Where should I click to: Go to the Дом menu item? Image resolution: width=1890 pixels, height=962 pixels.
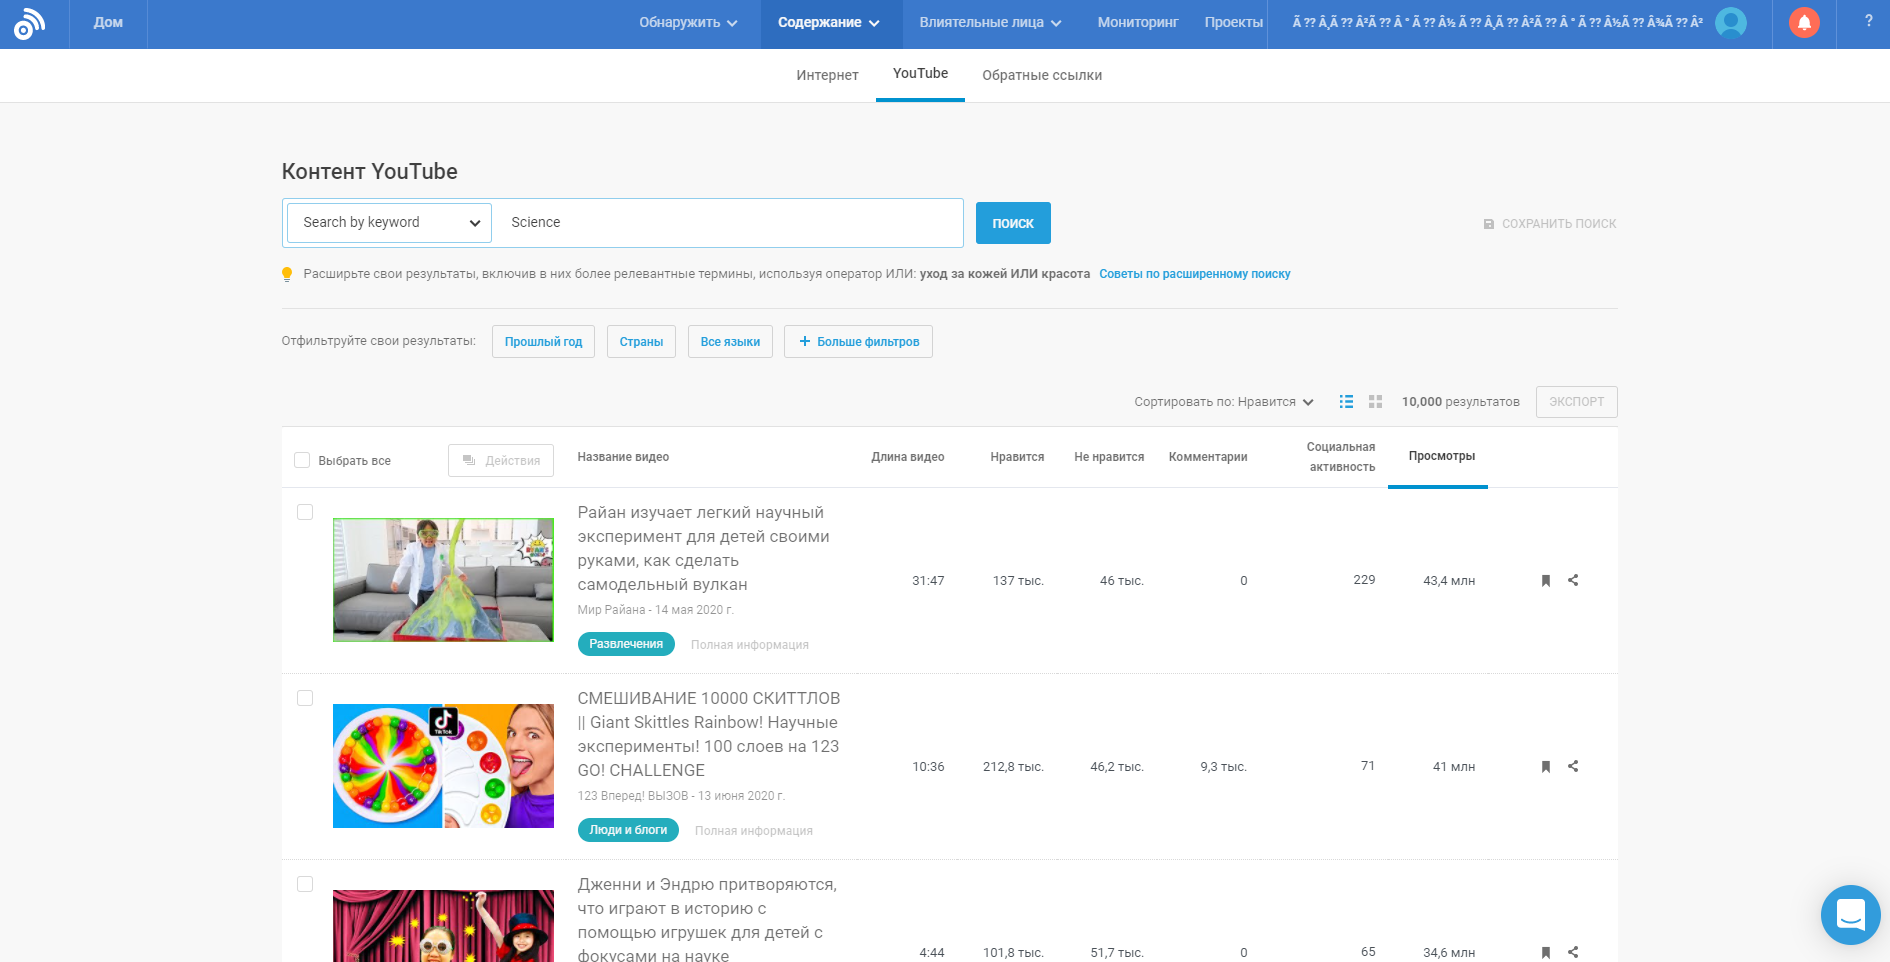pyautogui.click(x=108, y=22)
